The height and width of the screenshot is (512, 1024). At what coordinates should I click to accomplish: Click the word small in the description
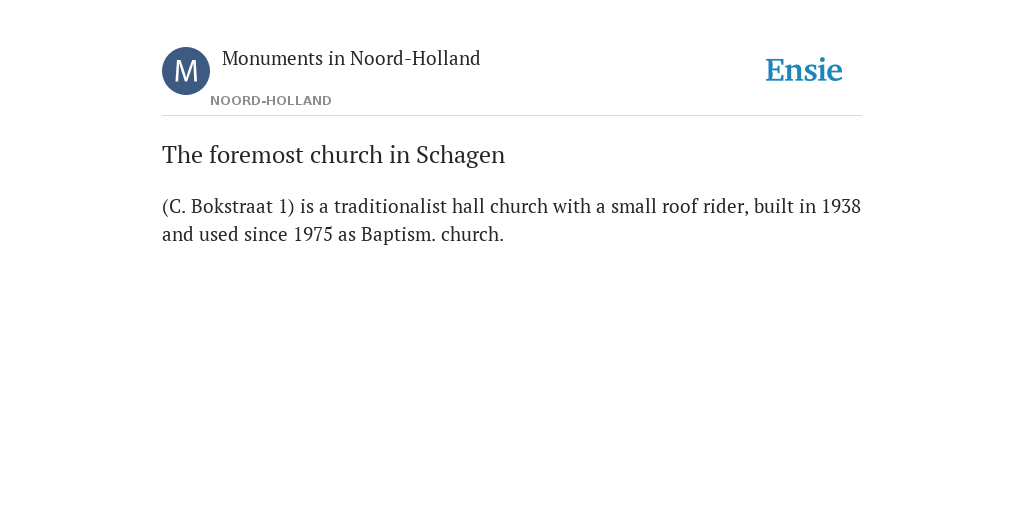tap(633, 206)
